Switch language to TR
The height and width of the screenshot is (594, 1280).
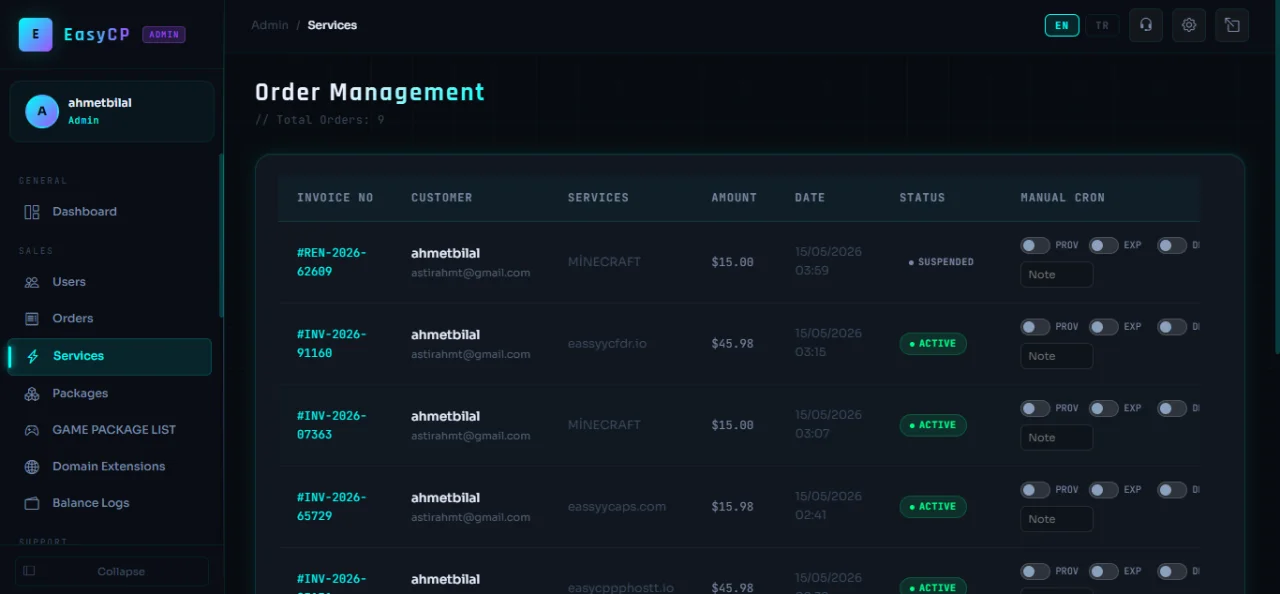point(1102,25)
